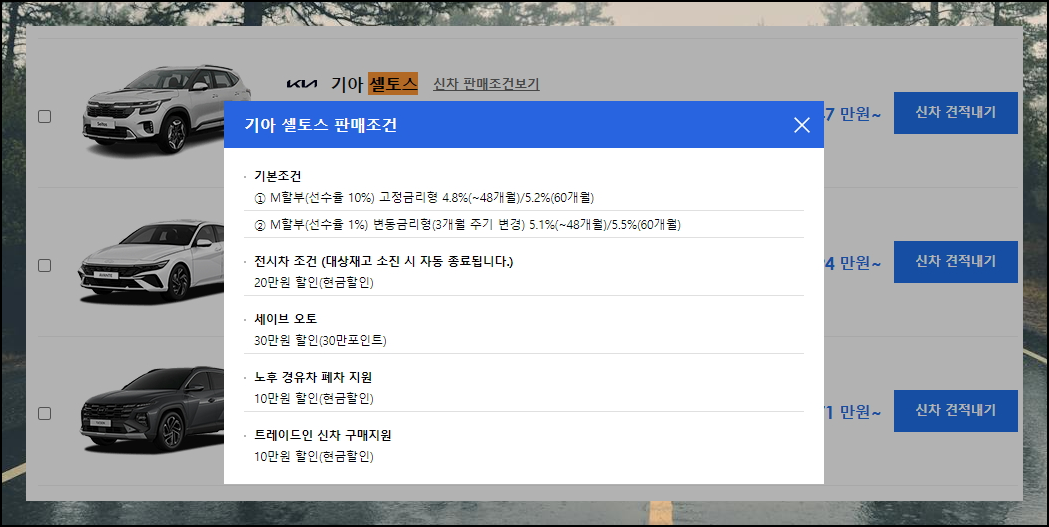Select 10만원 할인 under 트레이드인 신차 구매지원
Viewport: 1049px width, 527px height.
pyautogui.click(x=314, y=457)
